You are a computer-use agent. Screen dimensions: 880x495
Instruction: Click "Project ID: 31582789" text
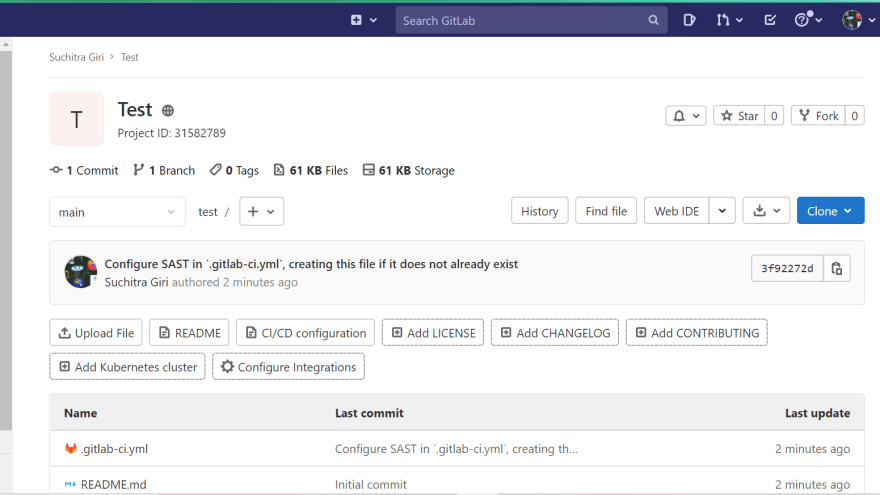(172, 133)
